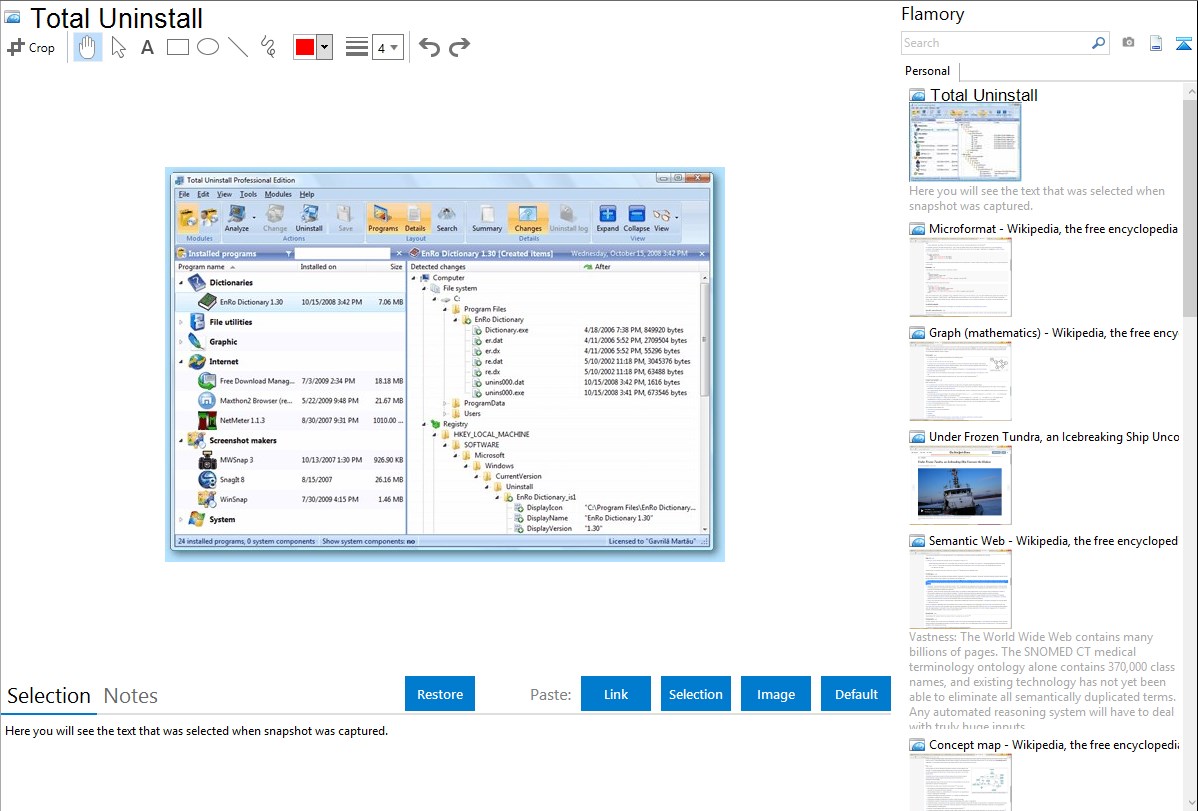Click the magnifier search icon
This screenshot has height=811, width=1198.
click(1098, 43)
